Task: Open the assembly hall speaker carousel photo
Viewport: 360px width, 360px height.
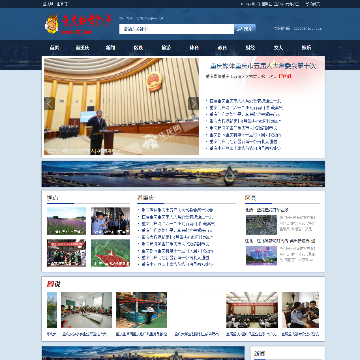Action: tap(121, 106)
